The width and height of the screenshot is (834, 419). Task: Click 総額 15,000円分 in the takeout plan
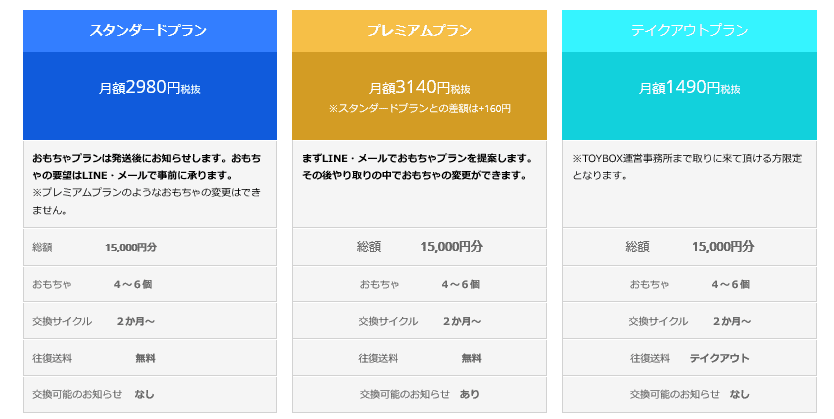tap(689, 247)
